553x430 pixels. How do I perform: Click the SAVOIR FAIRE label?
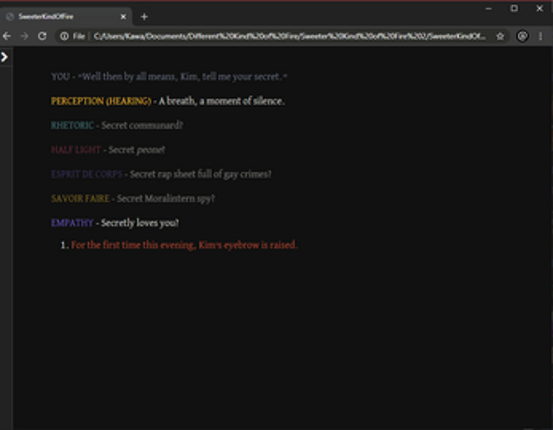pos(80,199)
